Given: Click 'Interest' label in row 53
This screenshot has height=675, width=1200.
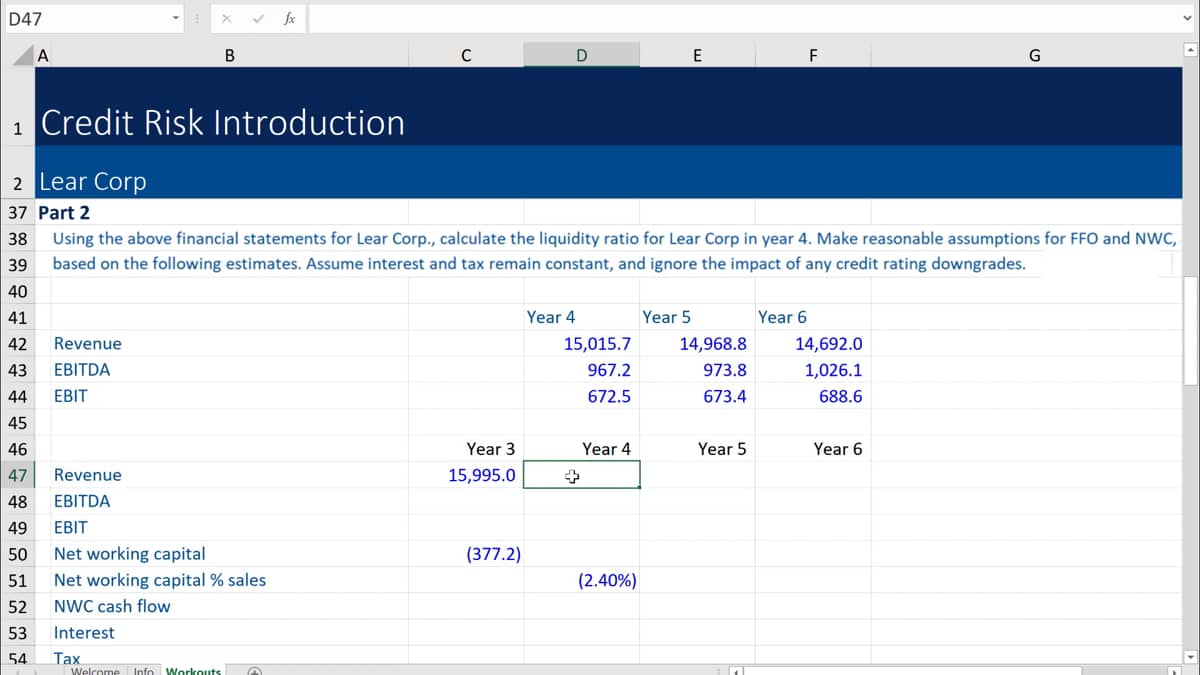Looking at the screenshot, I should pos(84,632).
